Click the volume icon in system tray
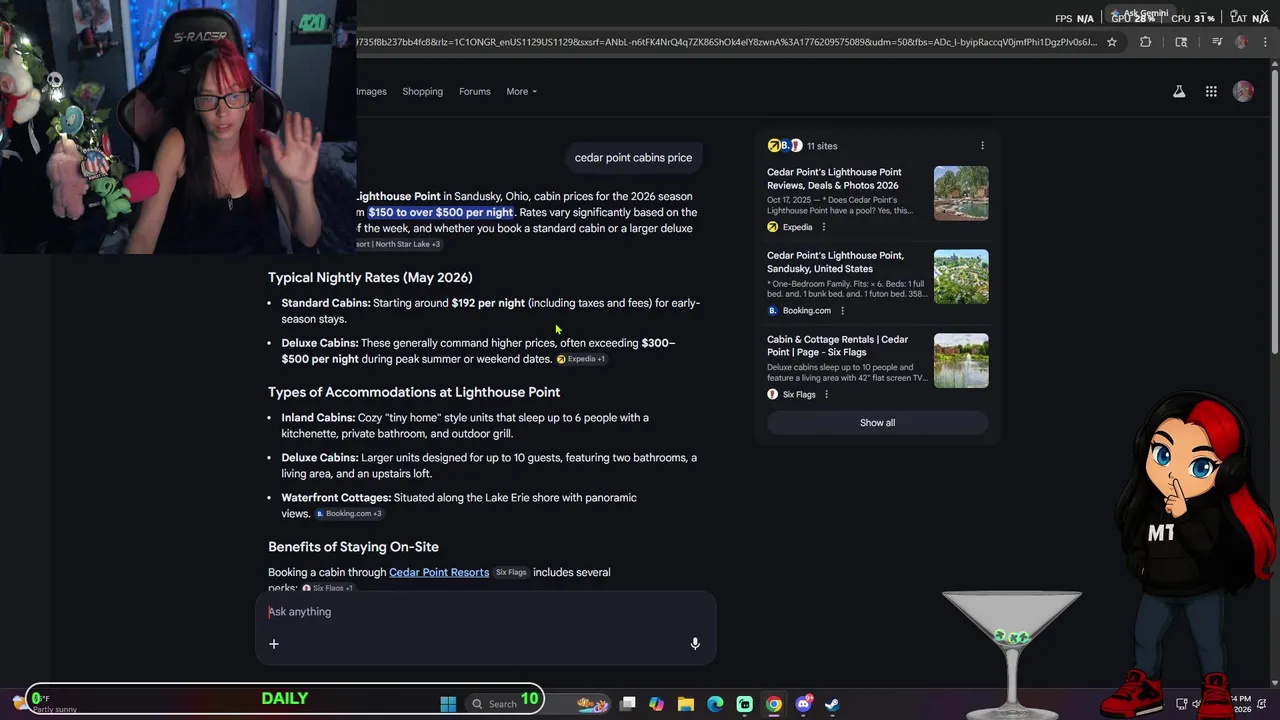1280x720 pixels. 1197,704
